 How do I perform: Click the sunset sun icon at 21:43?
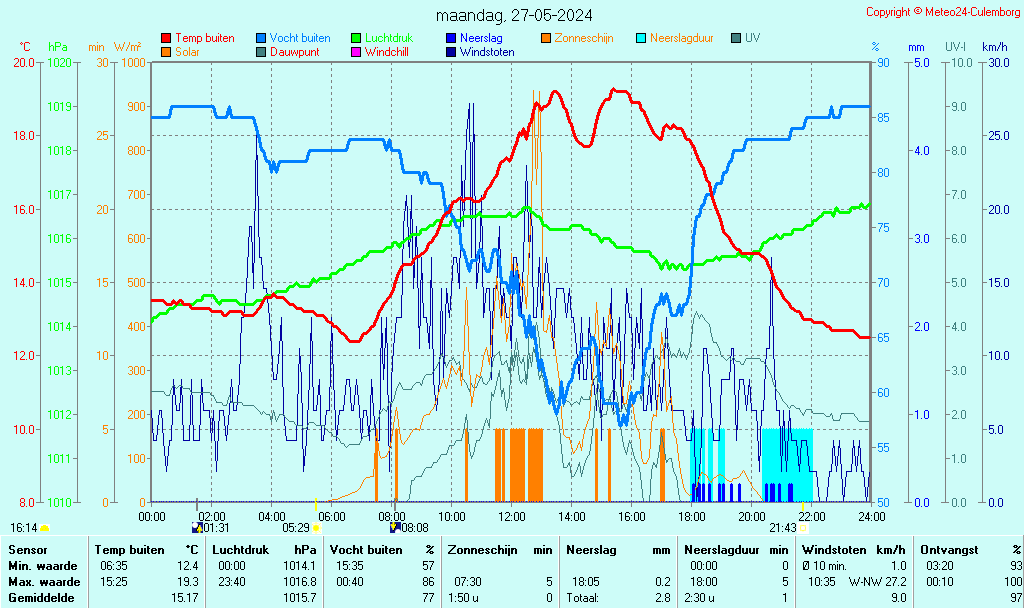coord(803,527)
